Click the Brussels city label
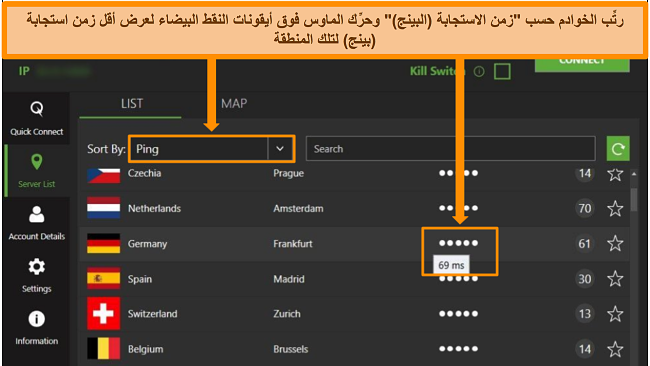 [x=290, y=349]
